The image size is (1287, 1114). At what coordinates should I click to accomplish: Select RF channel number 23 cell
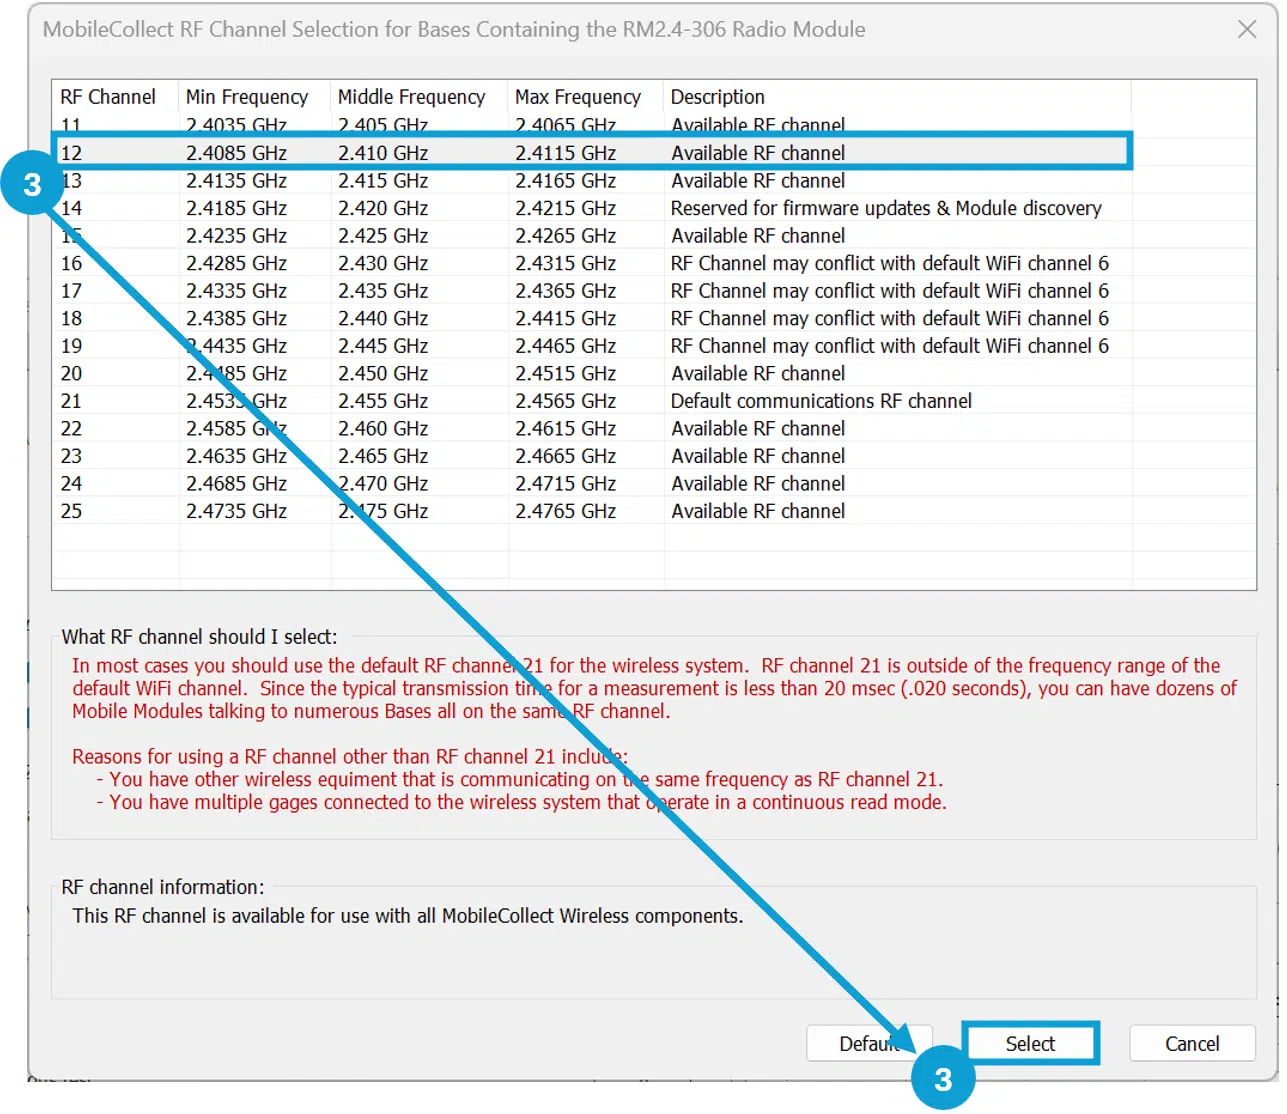click(71, 456)
